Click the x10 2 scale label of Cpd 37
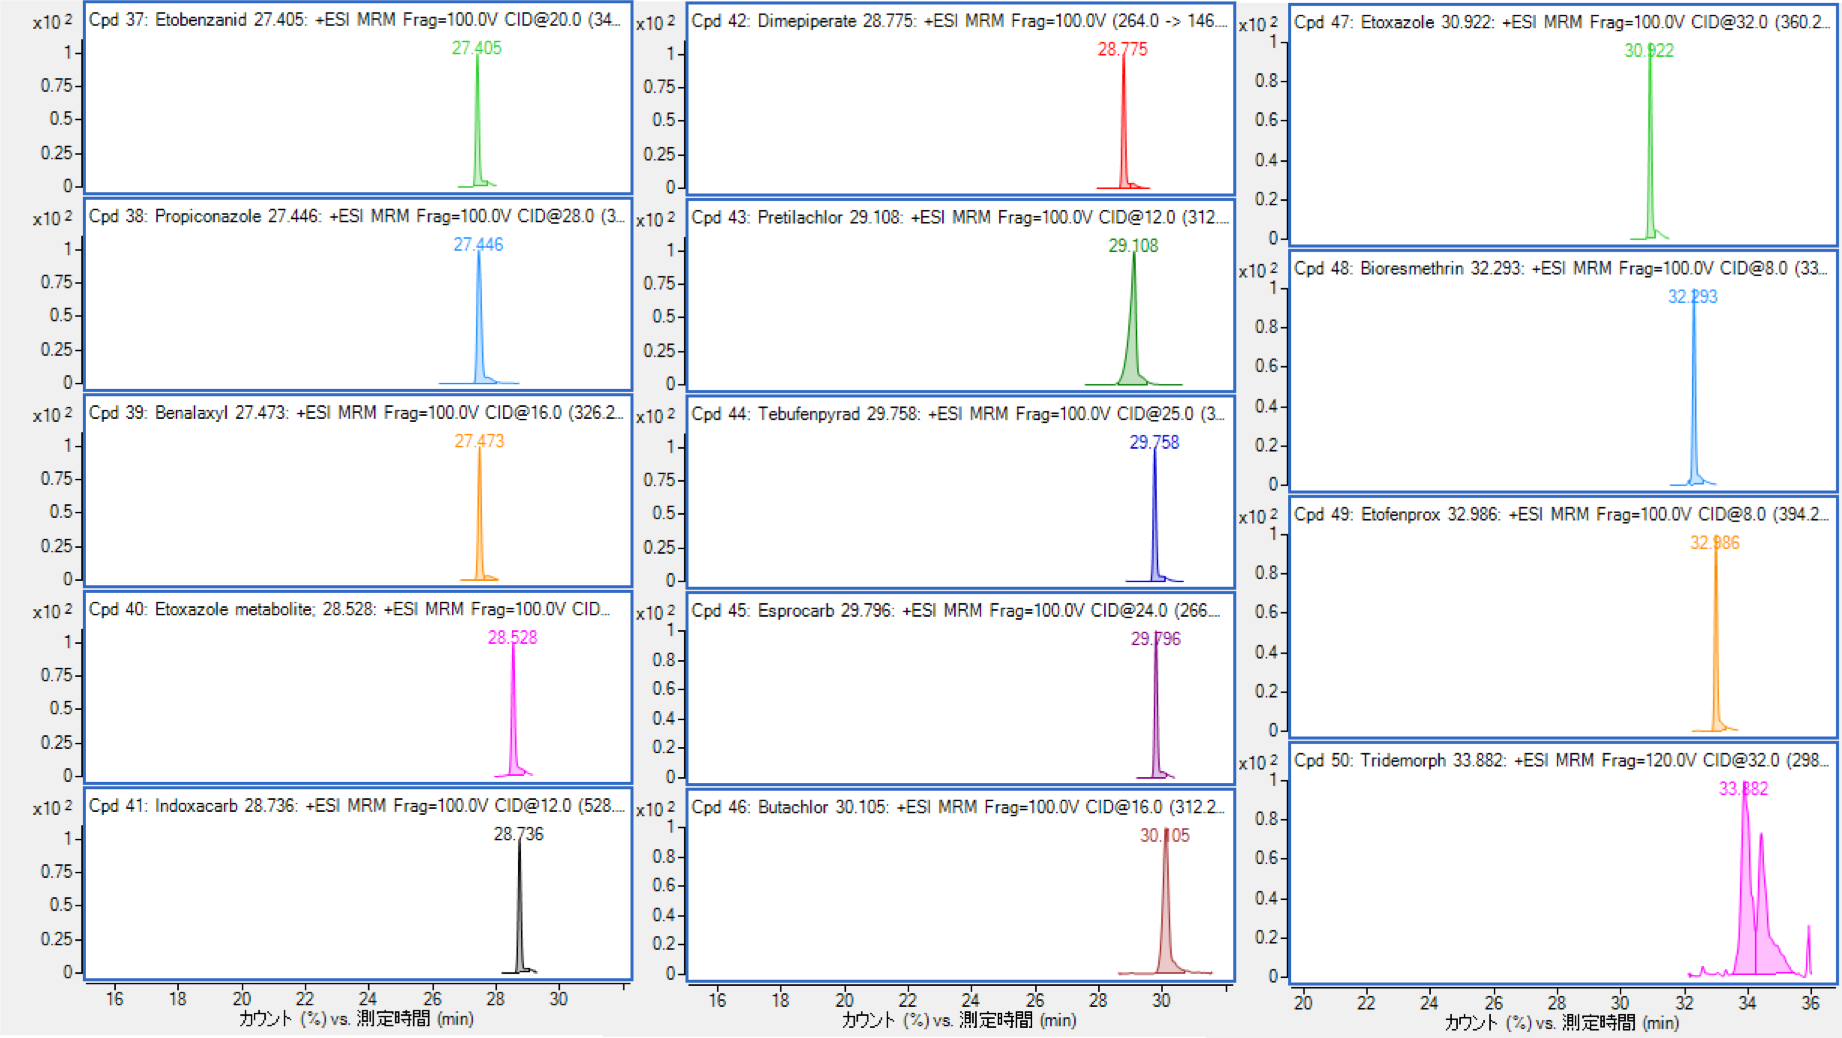The height and width of the screenshot is (1038, 1842). coord(53,21)
